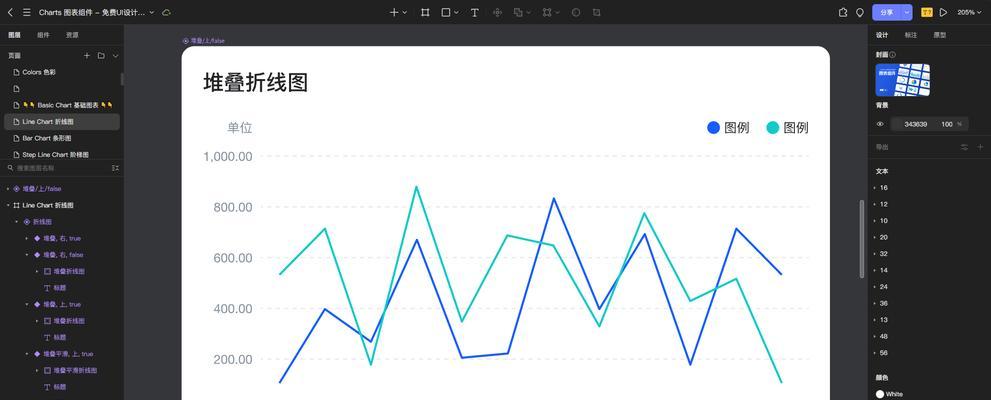Select the Text tool
Viewport: 991px width, 400px height.
click(475, 12)
